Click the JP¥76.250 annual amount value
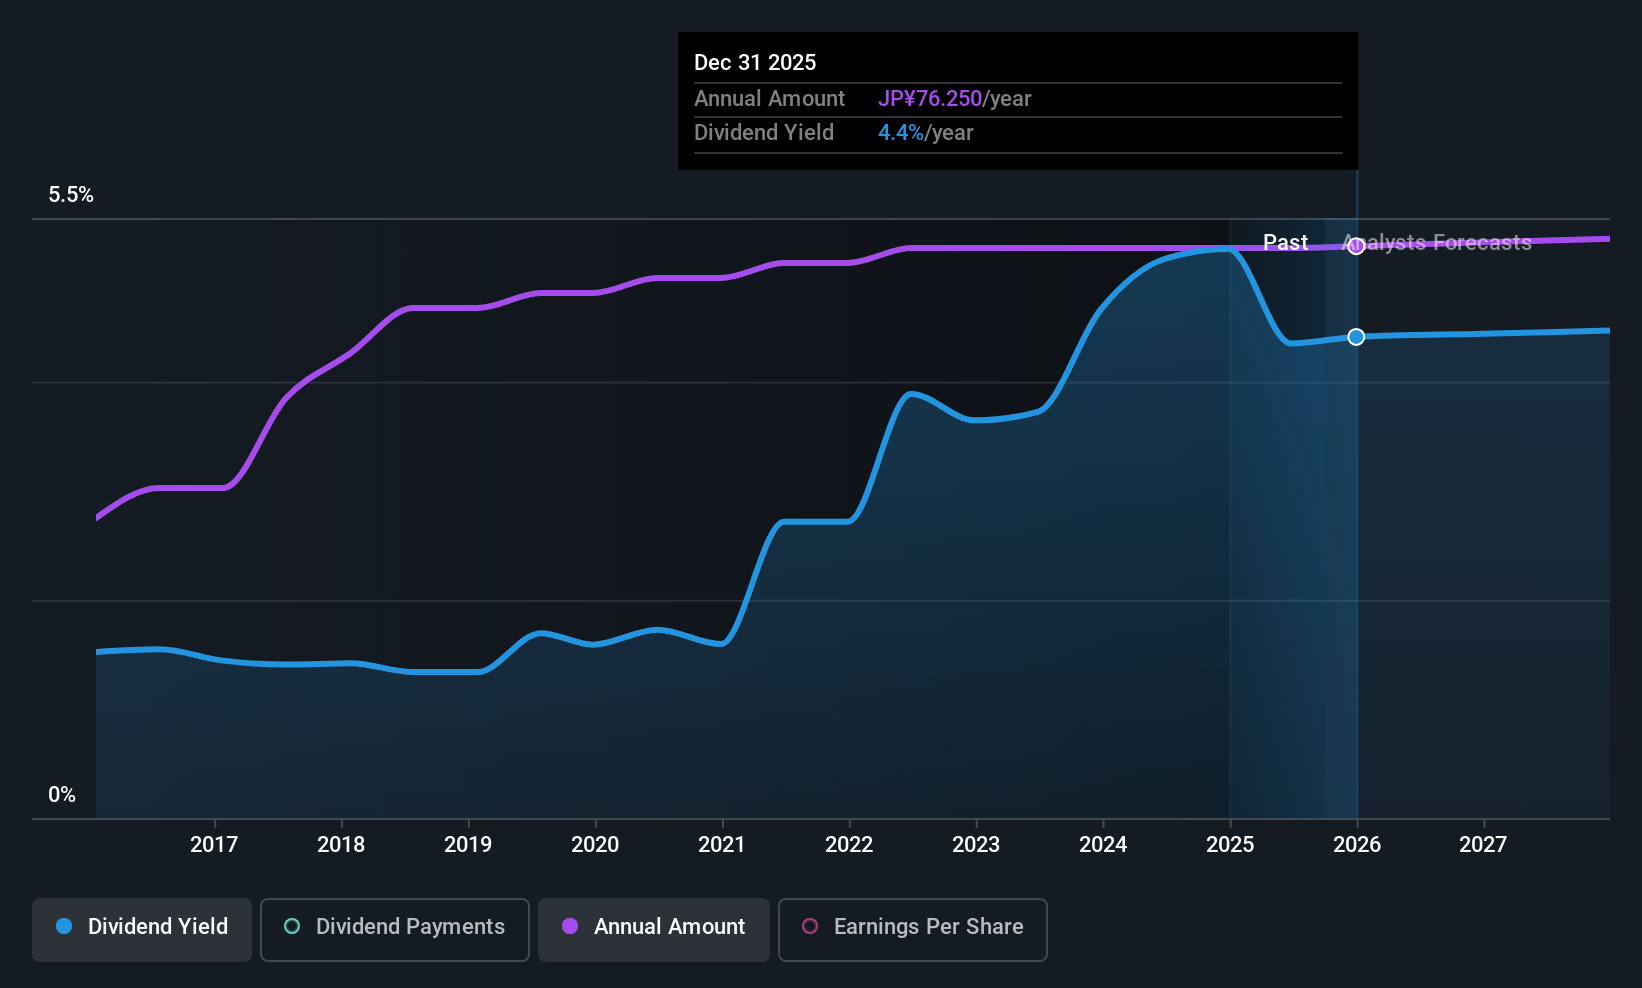This screenshot has width=1642, height=988. pyautogui.click(x=930, y=98)
